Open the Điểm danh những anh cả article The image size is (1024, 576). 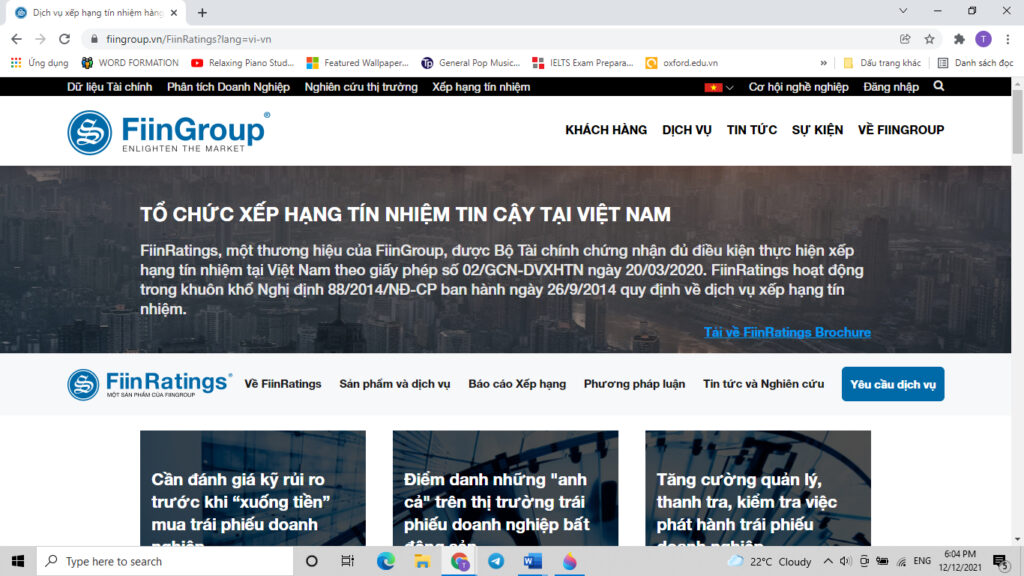click(x=505, y=488)
